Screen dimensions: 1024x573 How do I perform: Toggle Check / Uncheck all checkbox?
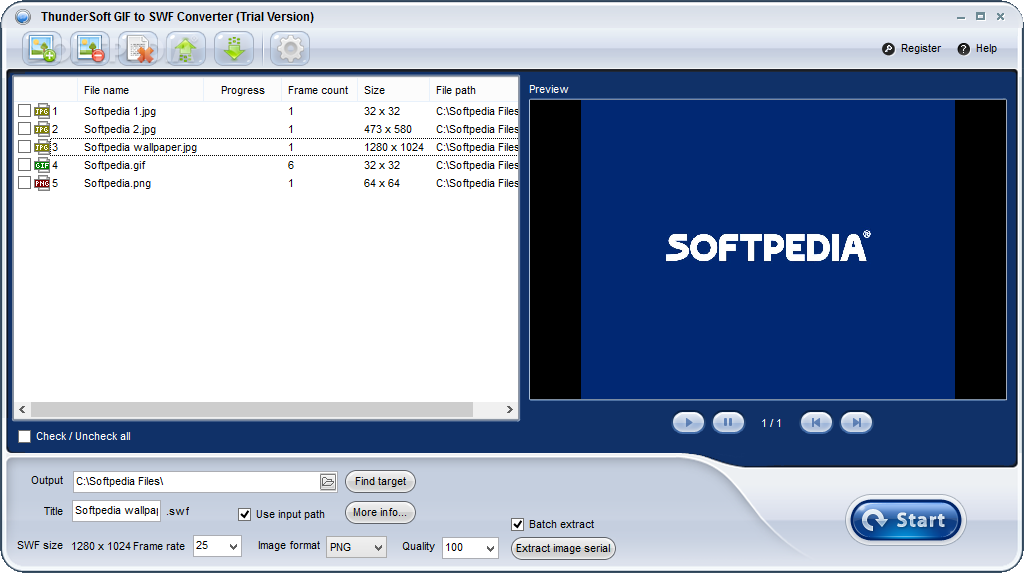coord(24,436)
